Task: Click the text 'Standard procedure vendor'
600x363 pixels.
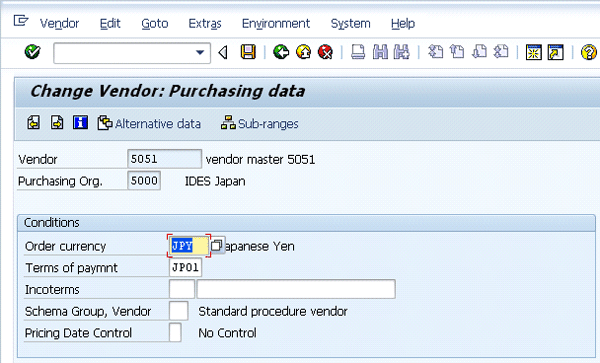Action: point(273,311)
